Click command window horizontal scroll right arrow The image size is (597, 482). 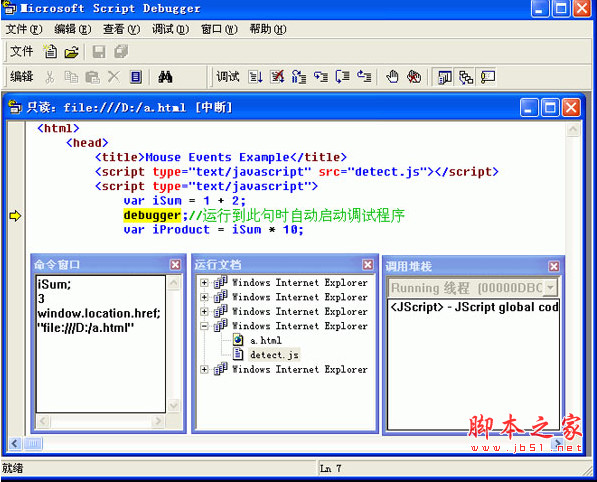pos(157,421)
